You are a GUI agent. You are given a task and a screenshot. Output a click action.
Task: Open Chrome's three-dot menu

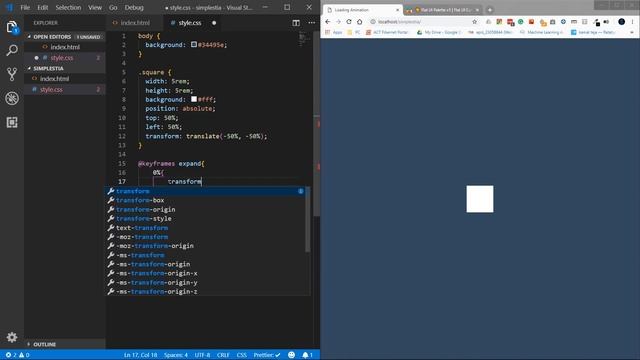click(632, 22)
